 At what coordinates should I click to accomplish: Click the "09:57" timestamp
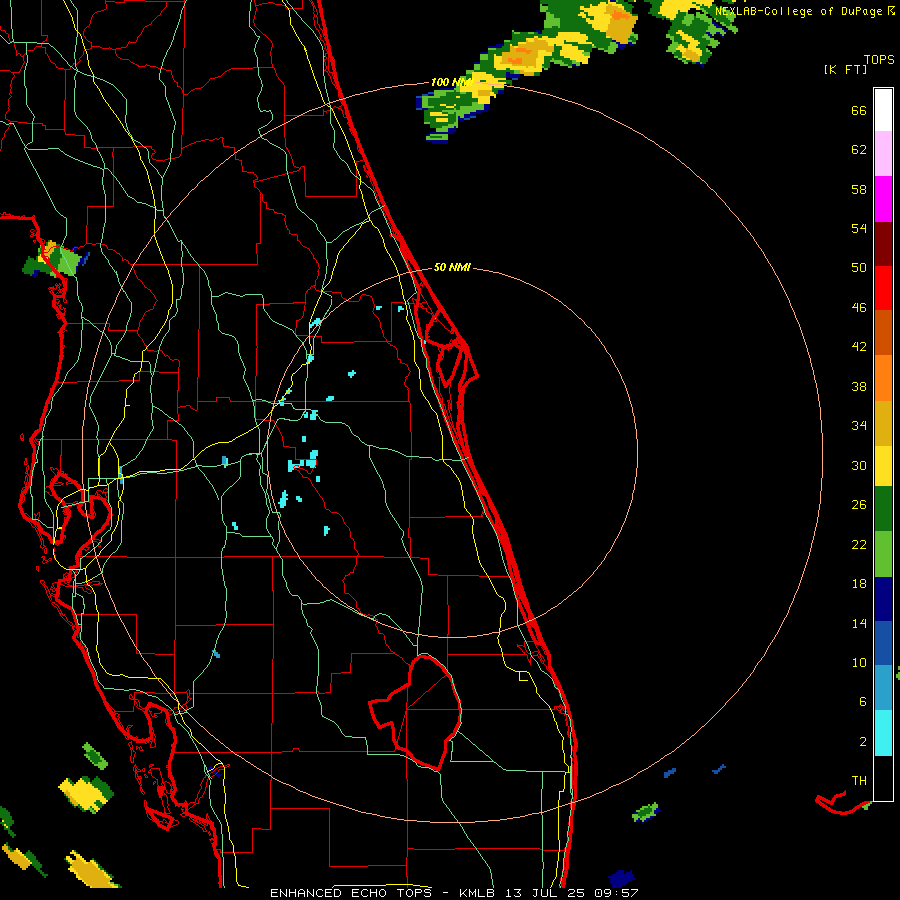[x=616, y=893]
